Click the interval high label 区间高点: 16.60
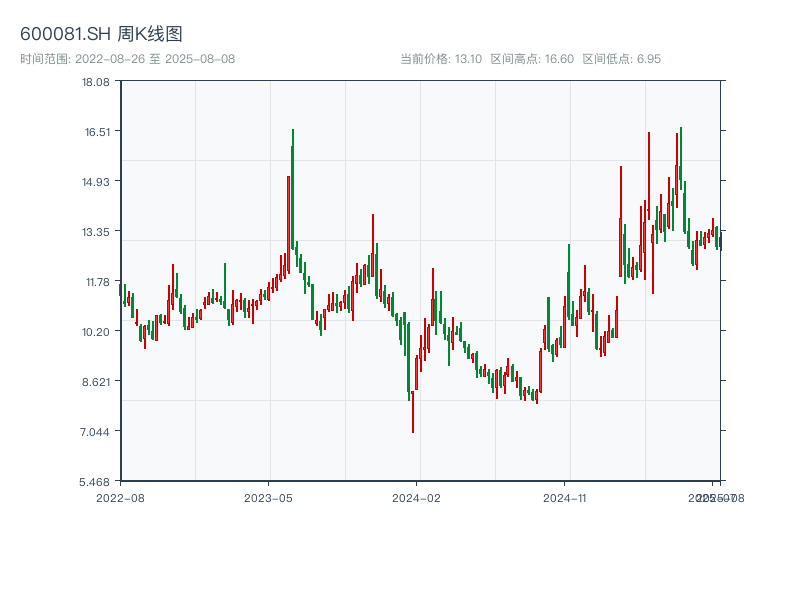The image size is (800, 600). tap(532, 59)
